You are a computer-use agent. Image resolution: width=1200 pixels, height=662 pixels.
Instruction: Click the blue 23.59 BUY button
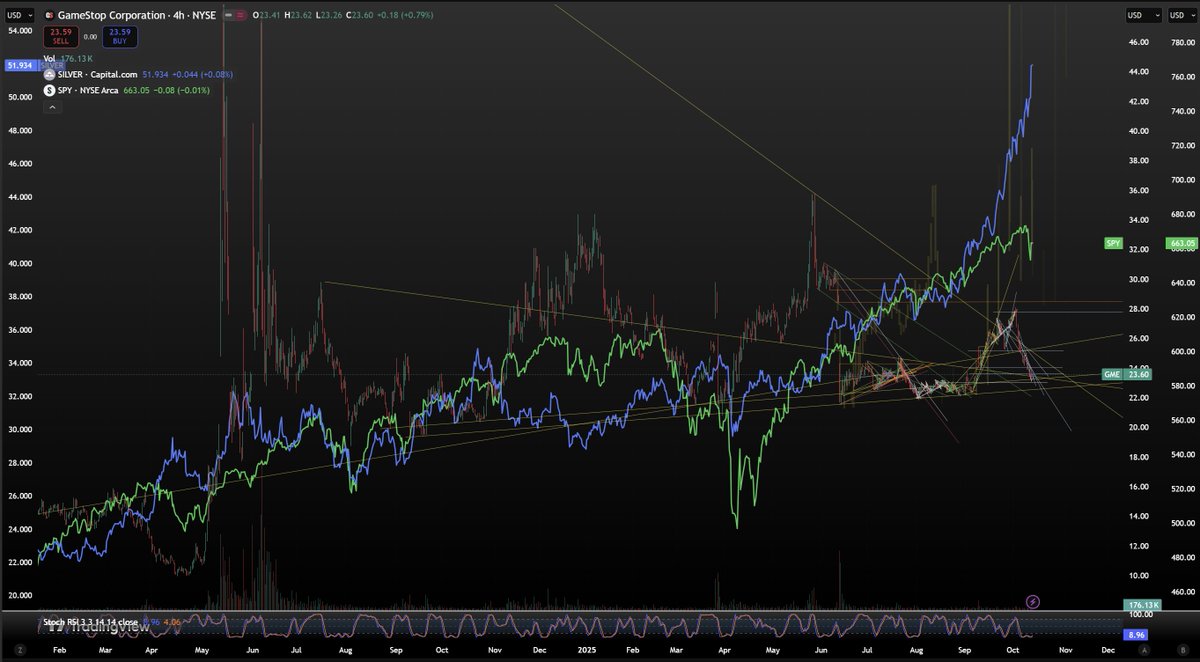click(120, 37)
